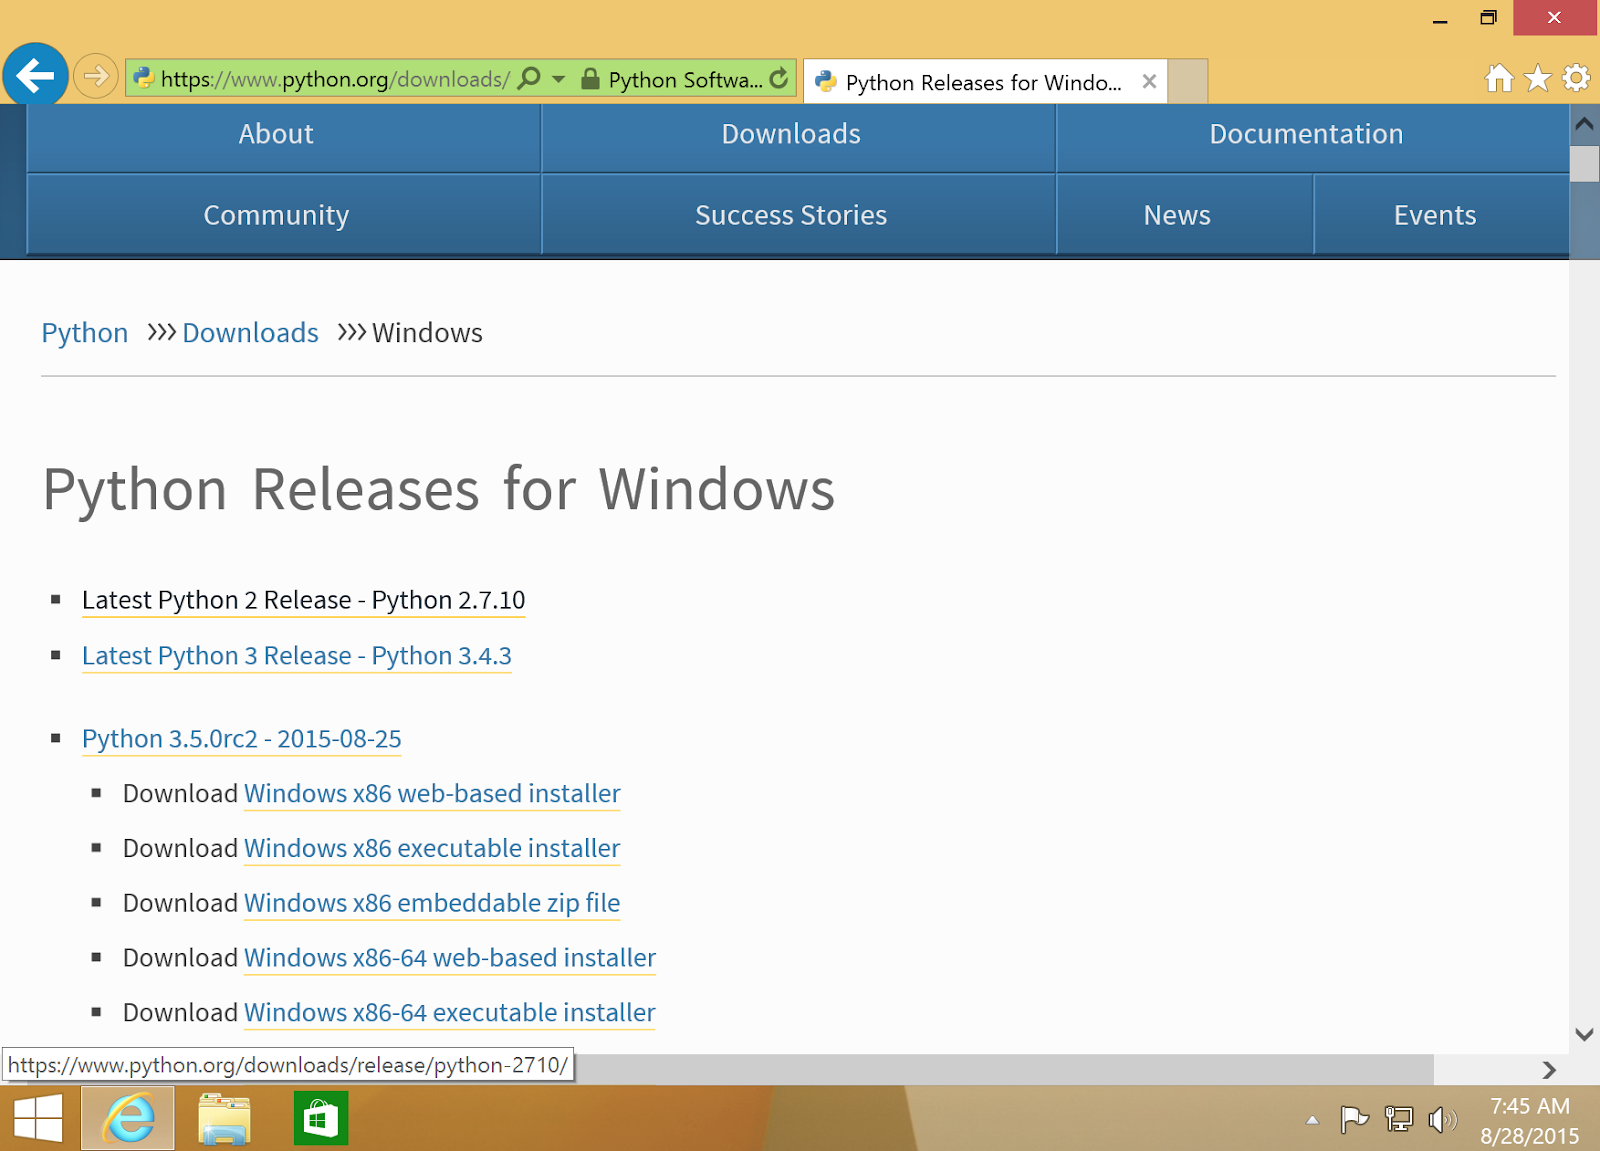The width and height of the screenshot is (1600, 1151).
Task: Open the Documentation navigation menu
Action: coord(1306,134)
